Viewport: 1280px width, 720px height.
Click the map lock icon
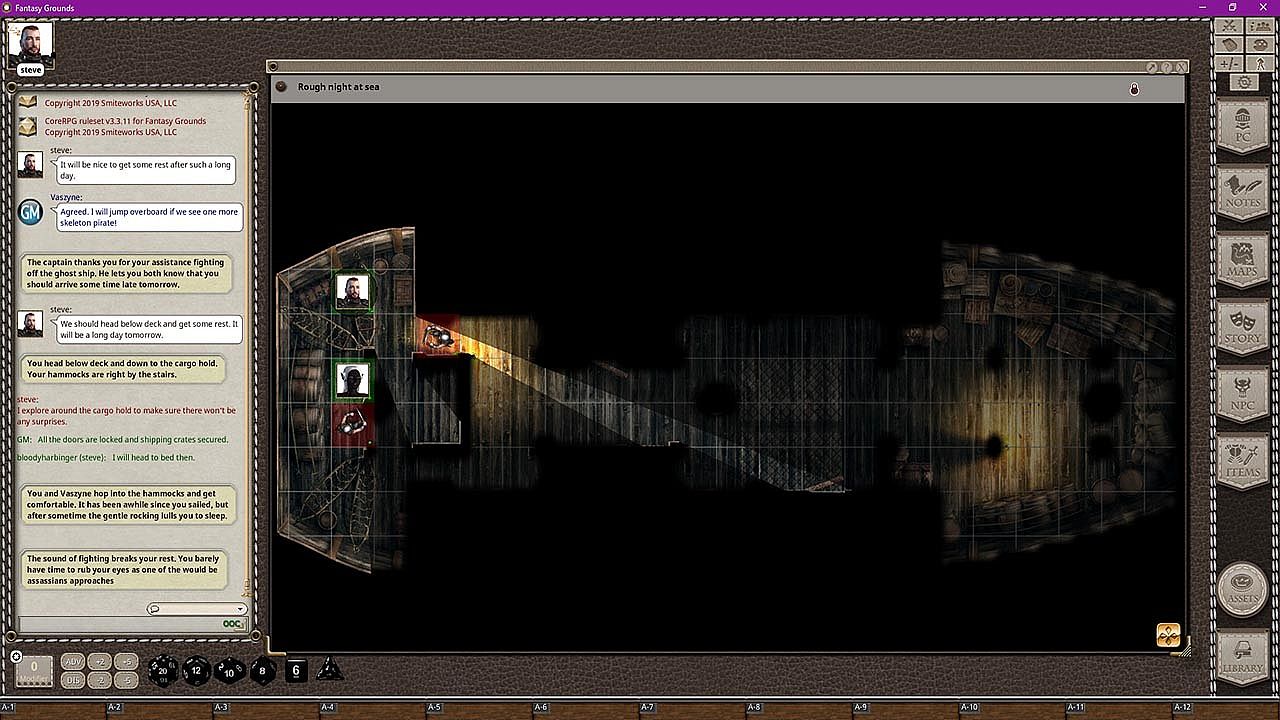click(x=1134, y=89)
